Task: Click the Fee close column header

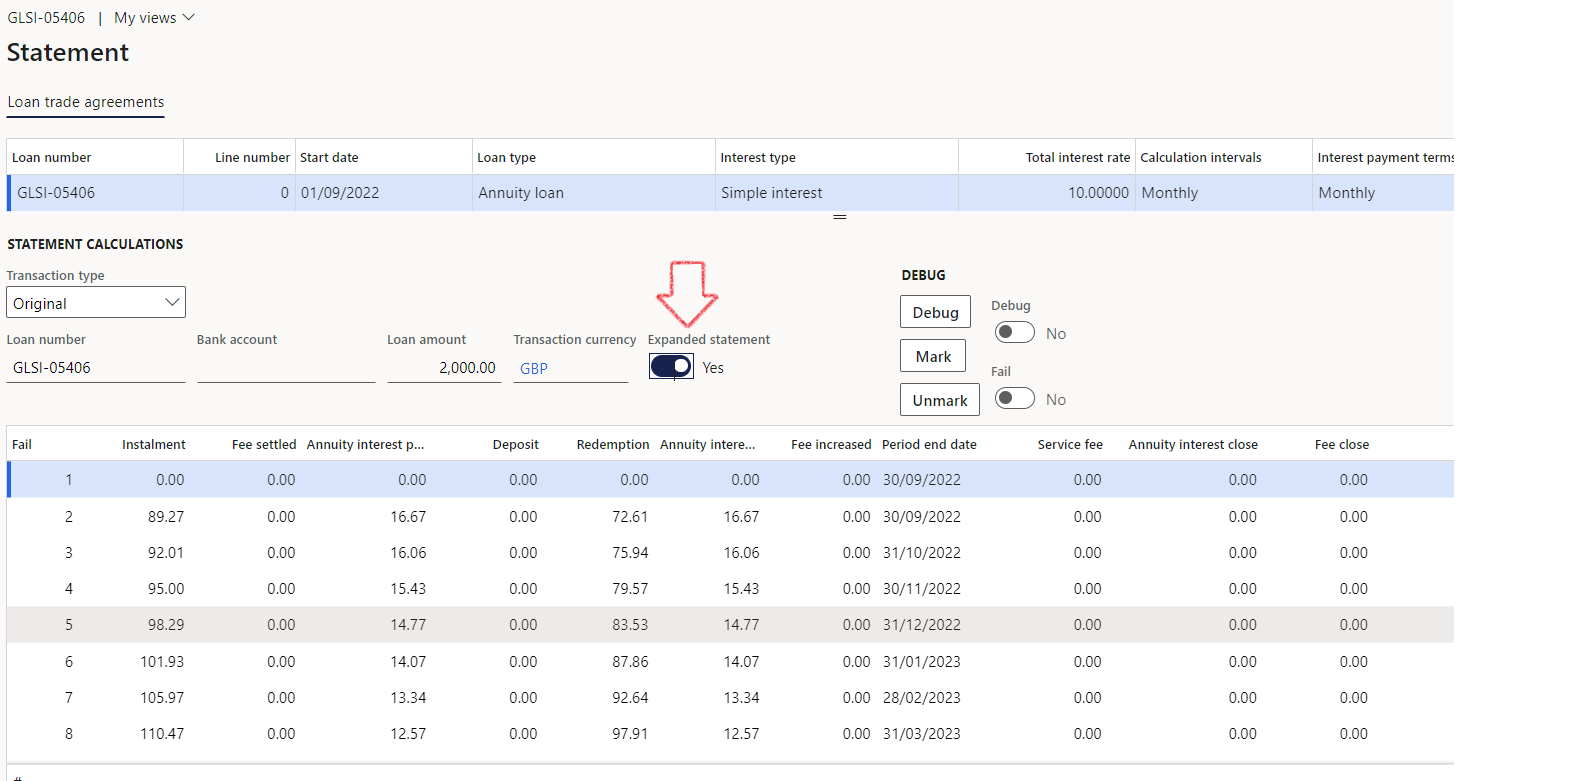Action: [x=1342, y=445]
